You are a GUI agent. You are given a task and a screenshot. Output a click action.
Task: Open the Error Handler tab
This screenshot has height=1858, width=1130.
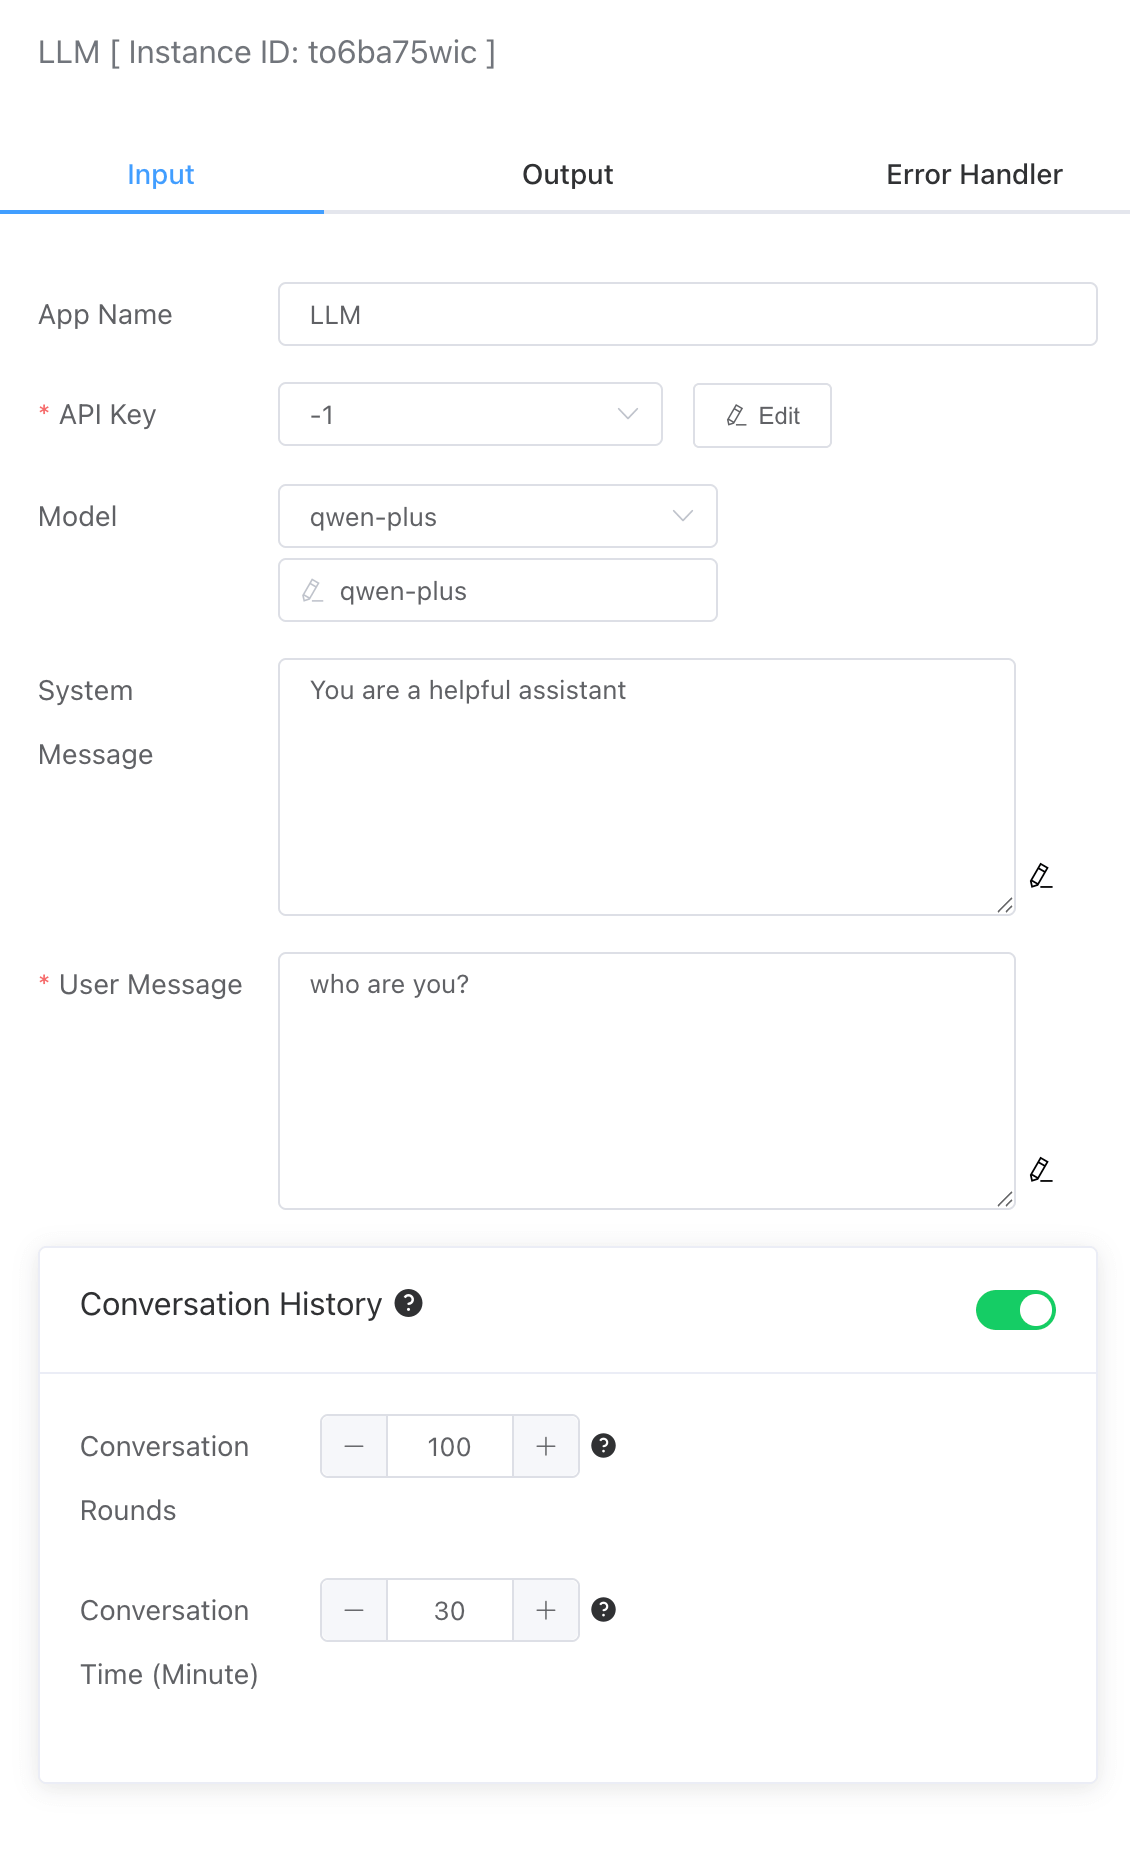point(974,175)
